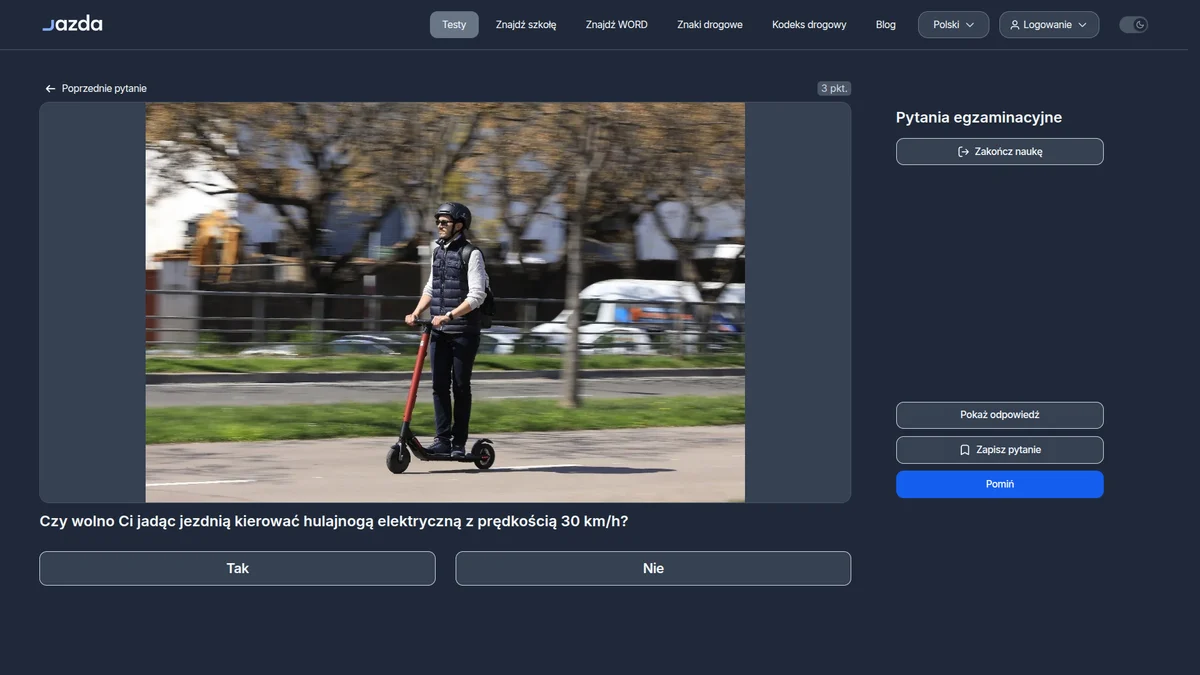The width and height of the screenshot is (1200, 675).
Task: Open the Testy tab
Action: pyautogui.click(x=454, y=25)
